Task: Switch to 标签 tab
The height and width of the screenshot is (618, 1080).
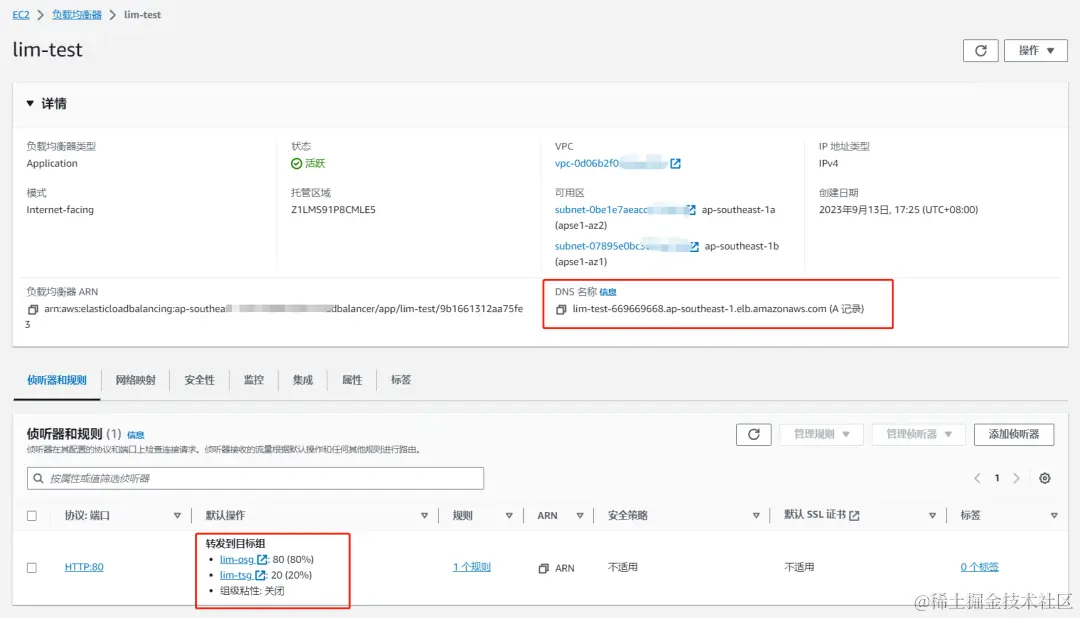Action: coord(401,380)
